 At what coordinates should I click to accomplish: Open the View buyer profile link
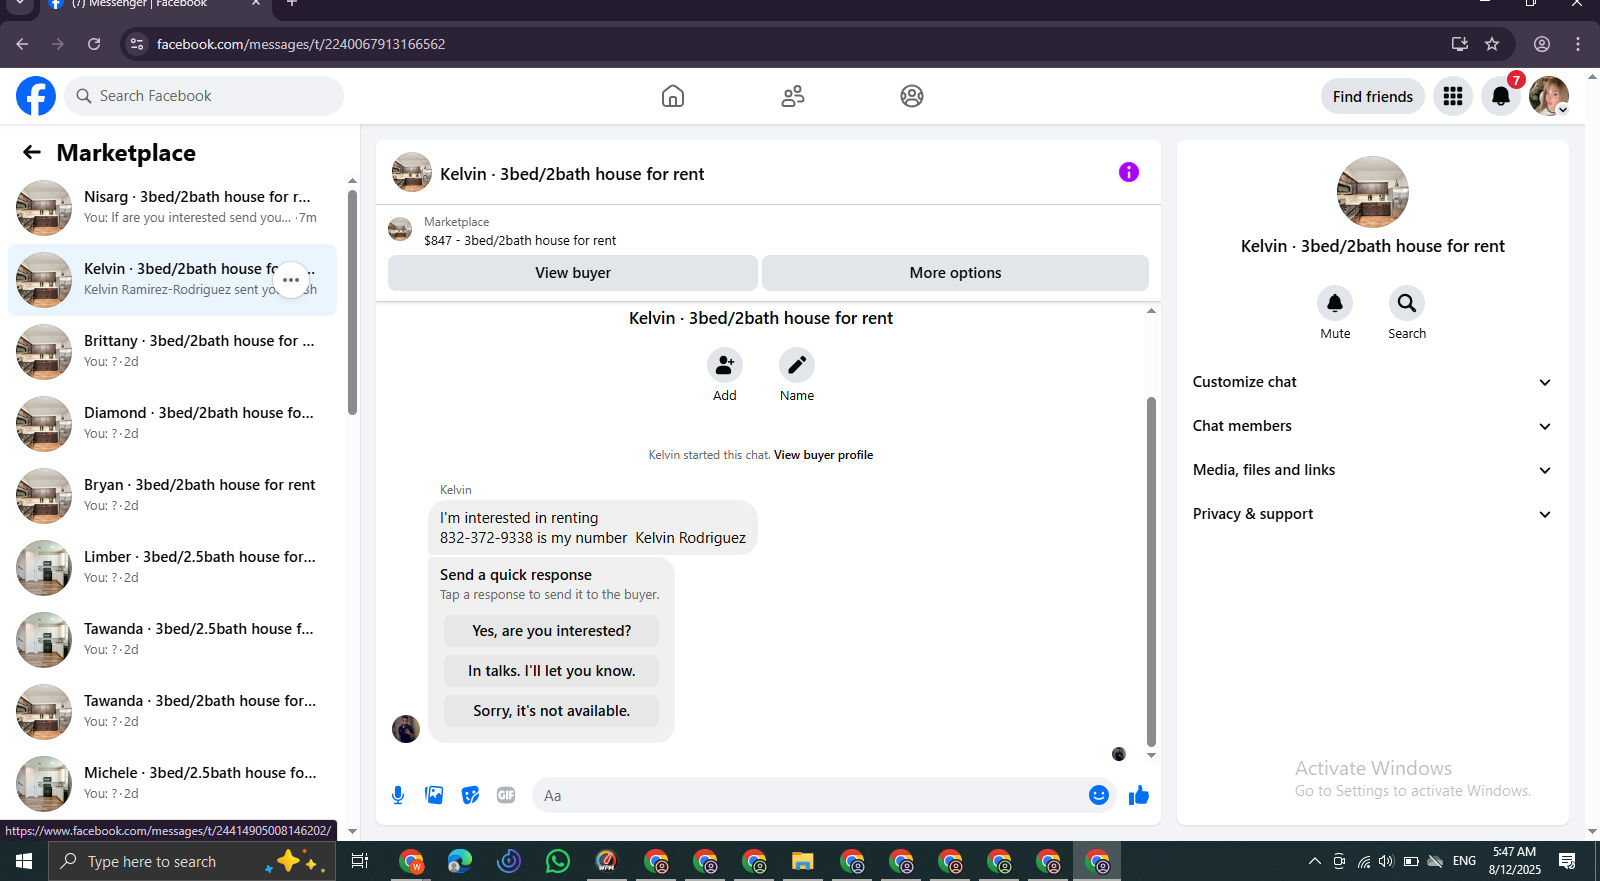(x=823, y=455)
